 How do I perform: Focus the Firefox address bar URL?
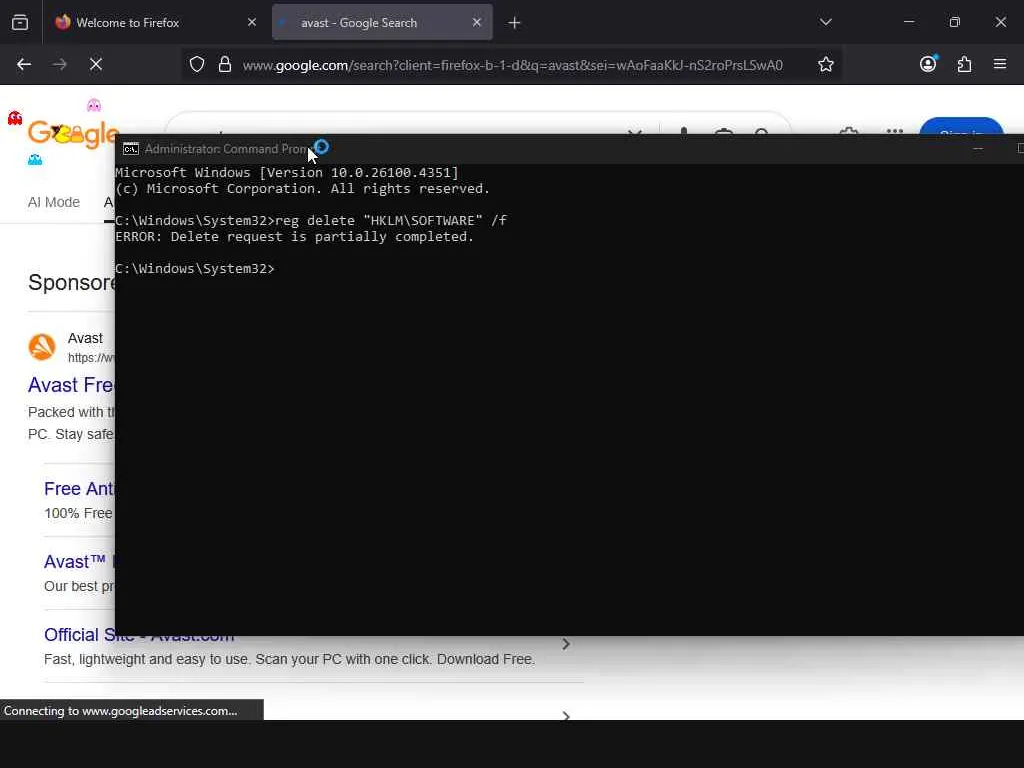pos(512,65)
